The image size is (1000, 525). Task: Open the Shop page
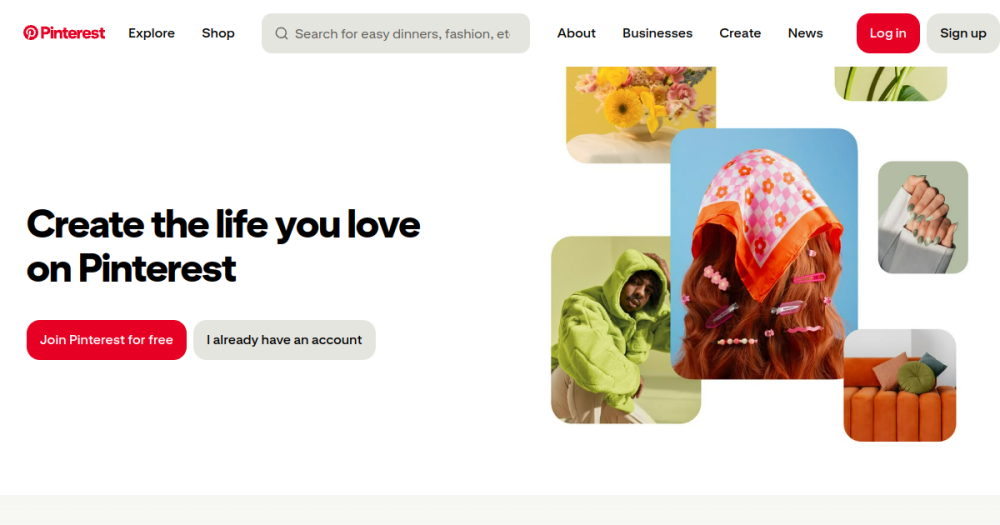click(218, 33)
